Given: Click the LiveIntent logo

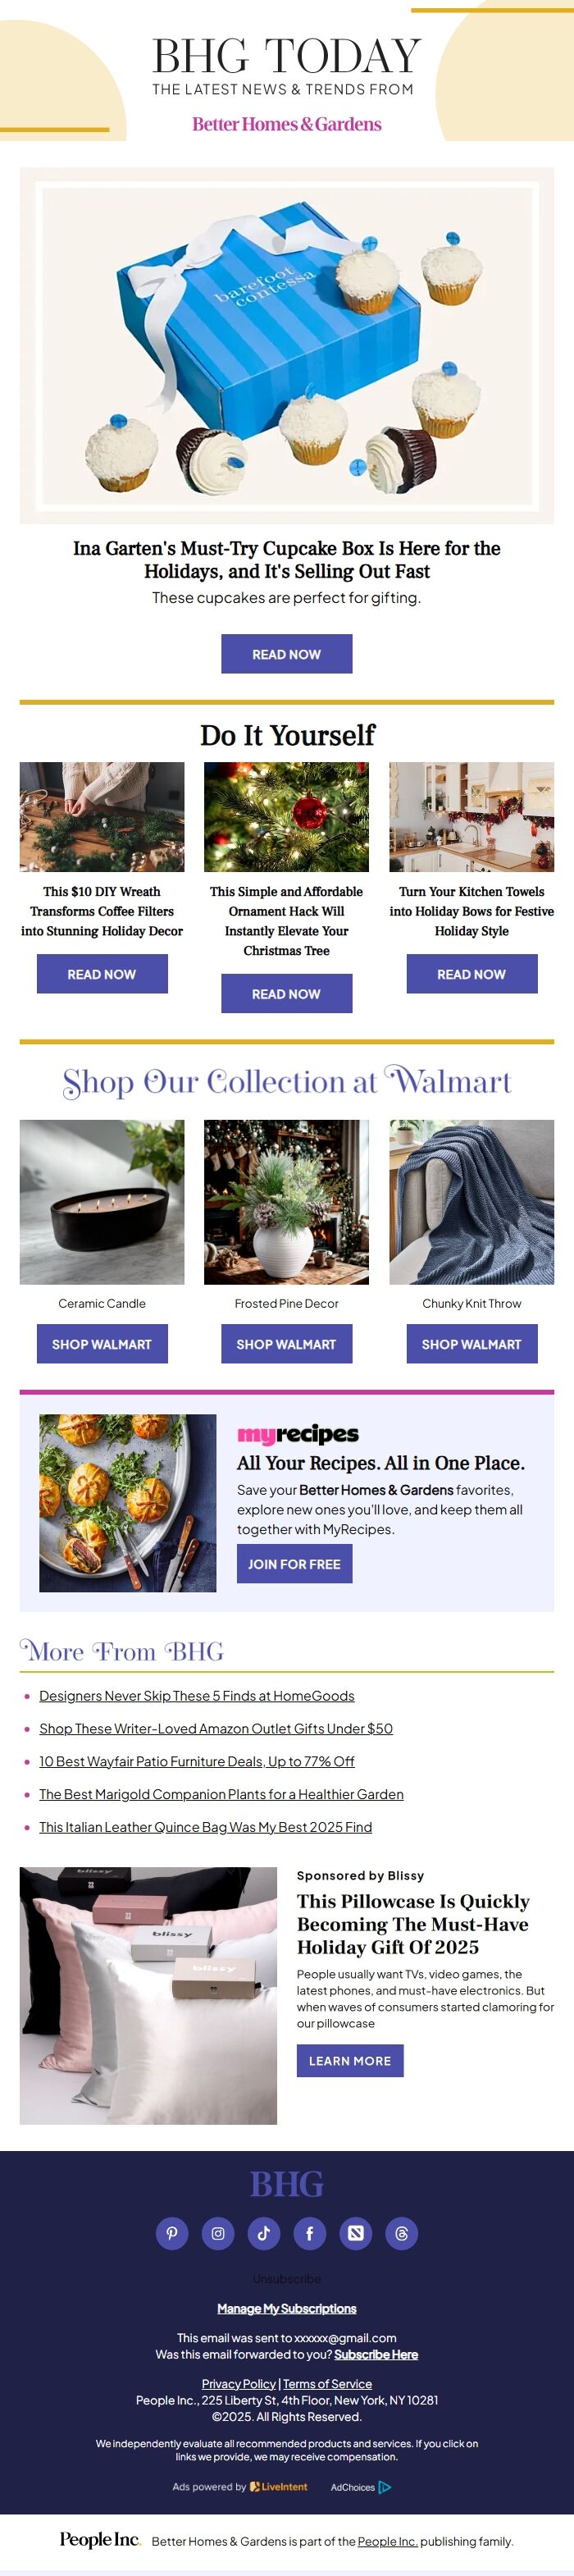Looking at the screenshot, I should point(279,2487).
